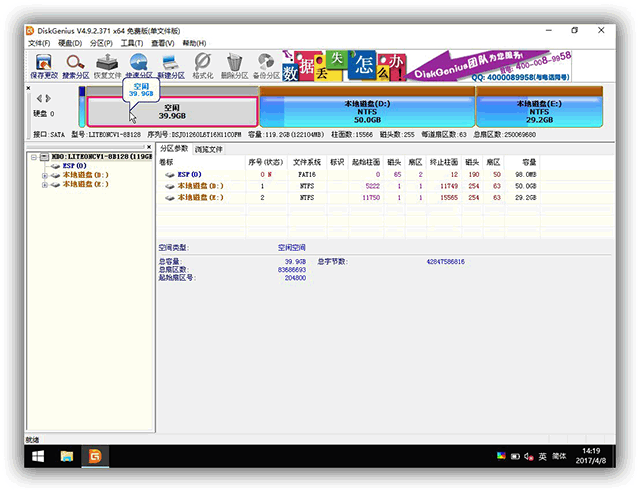Close the left tree panel
This screenshot has width=640, height=492.
pyautogui.click(x=149, y=147)
